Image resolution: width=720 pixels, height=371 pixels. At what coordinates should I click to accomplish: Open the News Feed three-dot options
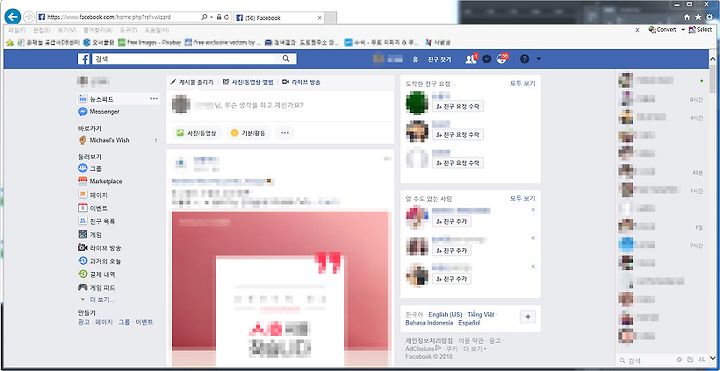pos(154,99)
